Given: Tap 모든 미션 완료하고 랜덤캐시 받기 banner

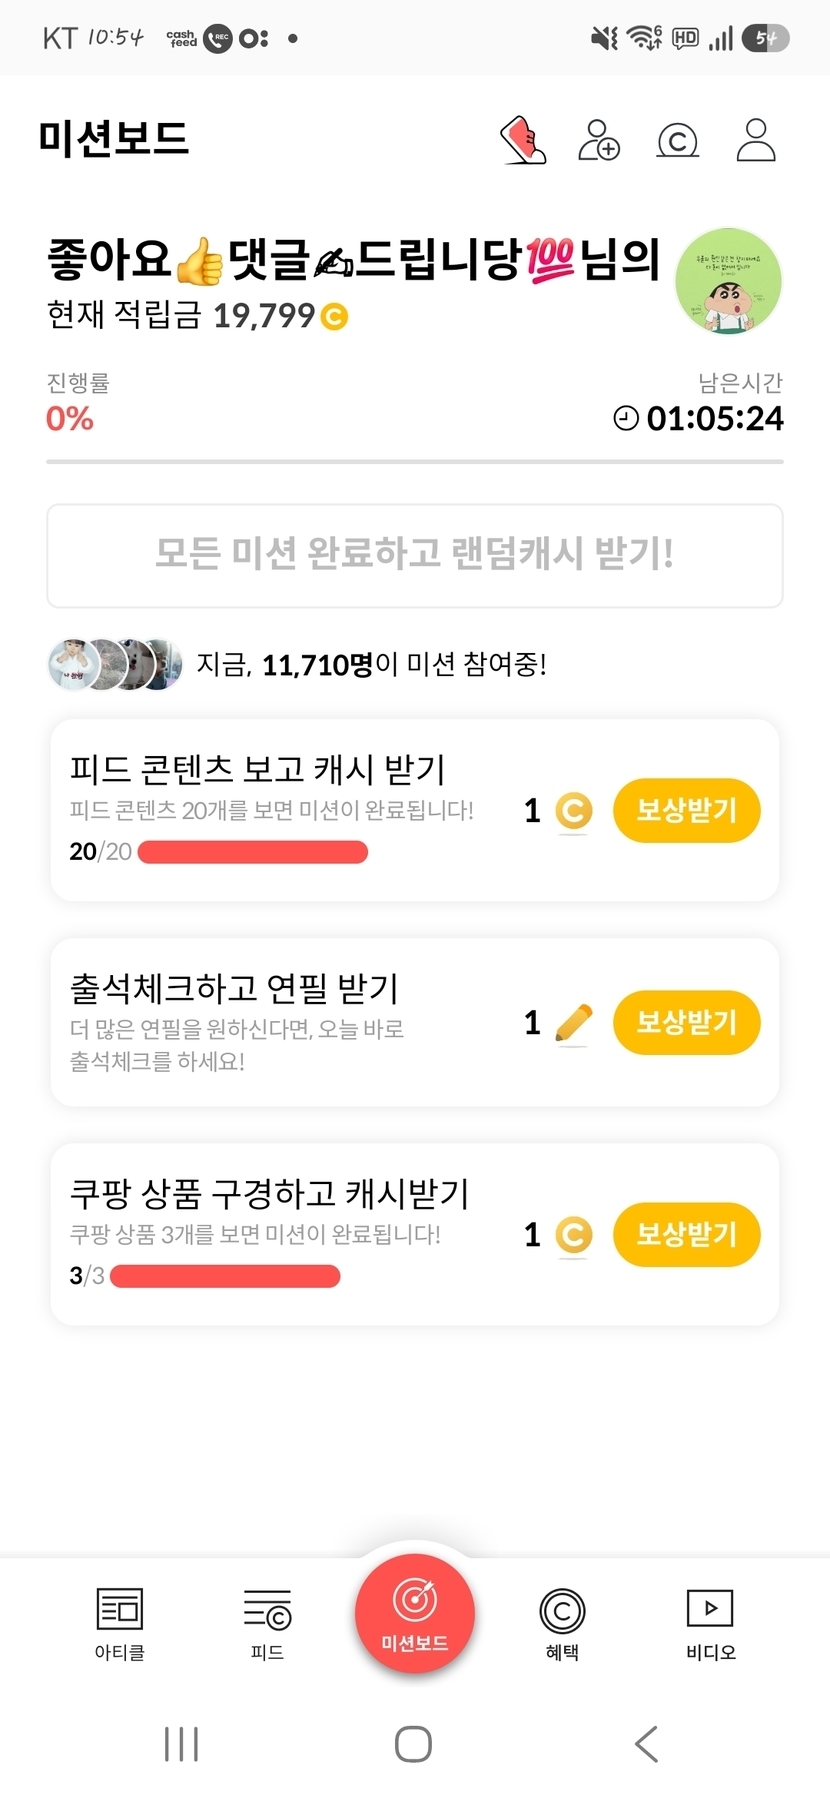Looking at the screenshot, I should coord(415,555).
